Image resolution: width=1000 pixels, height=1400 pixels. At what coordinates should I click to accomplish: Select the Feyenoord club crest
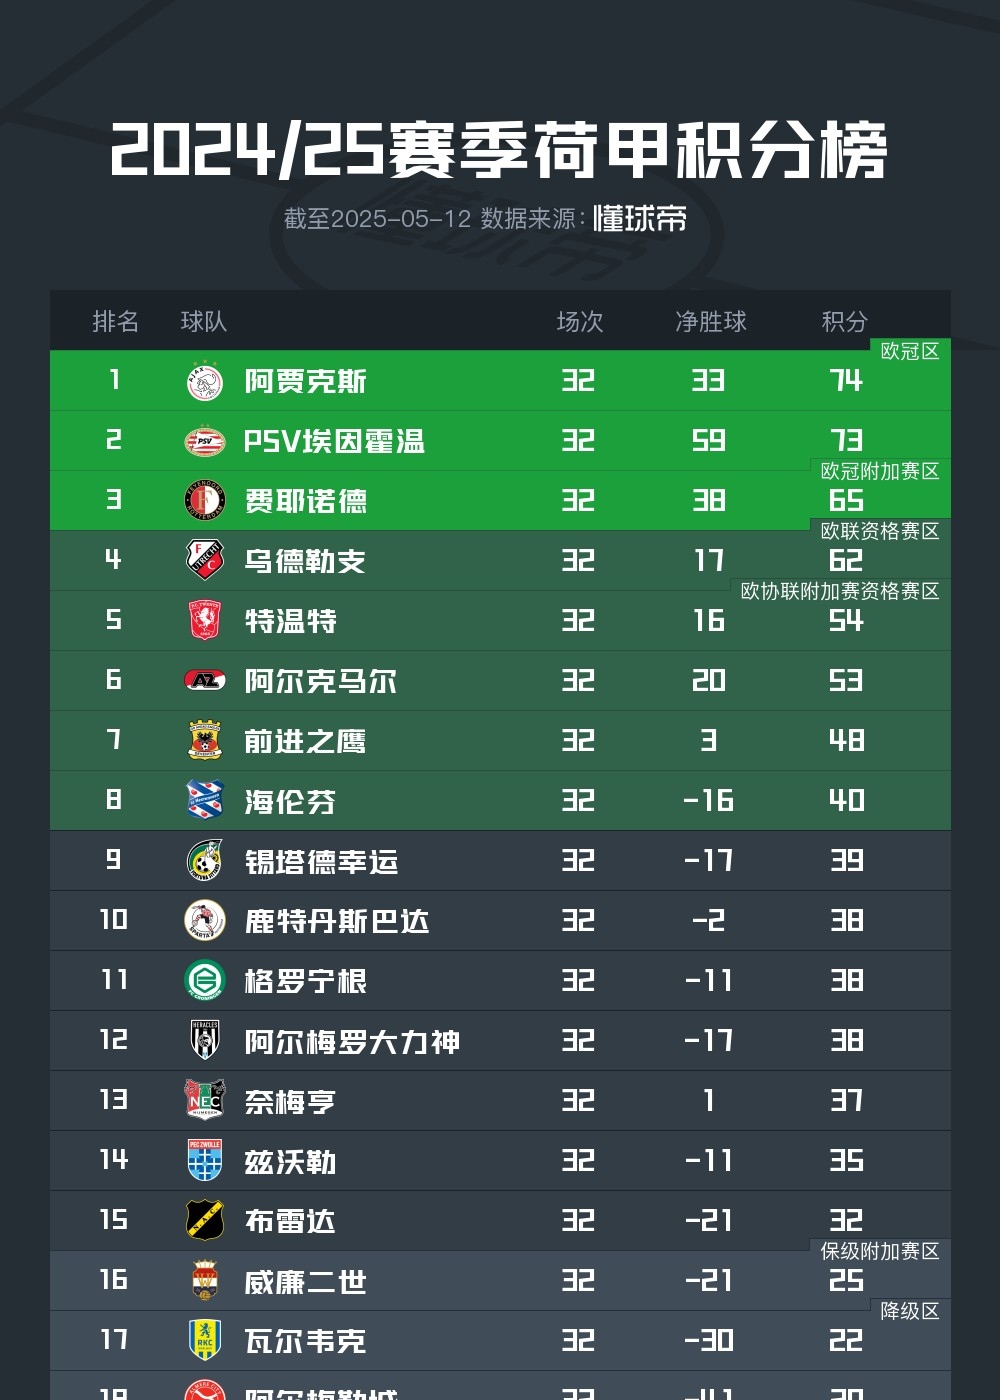click(205, 501)
